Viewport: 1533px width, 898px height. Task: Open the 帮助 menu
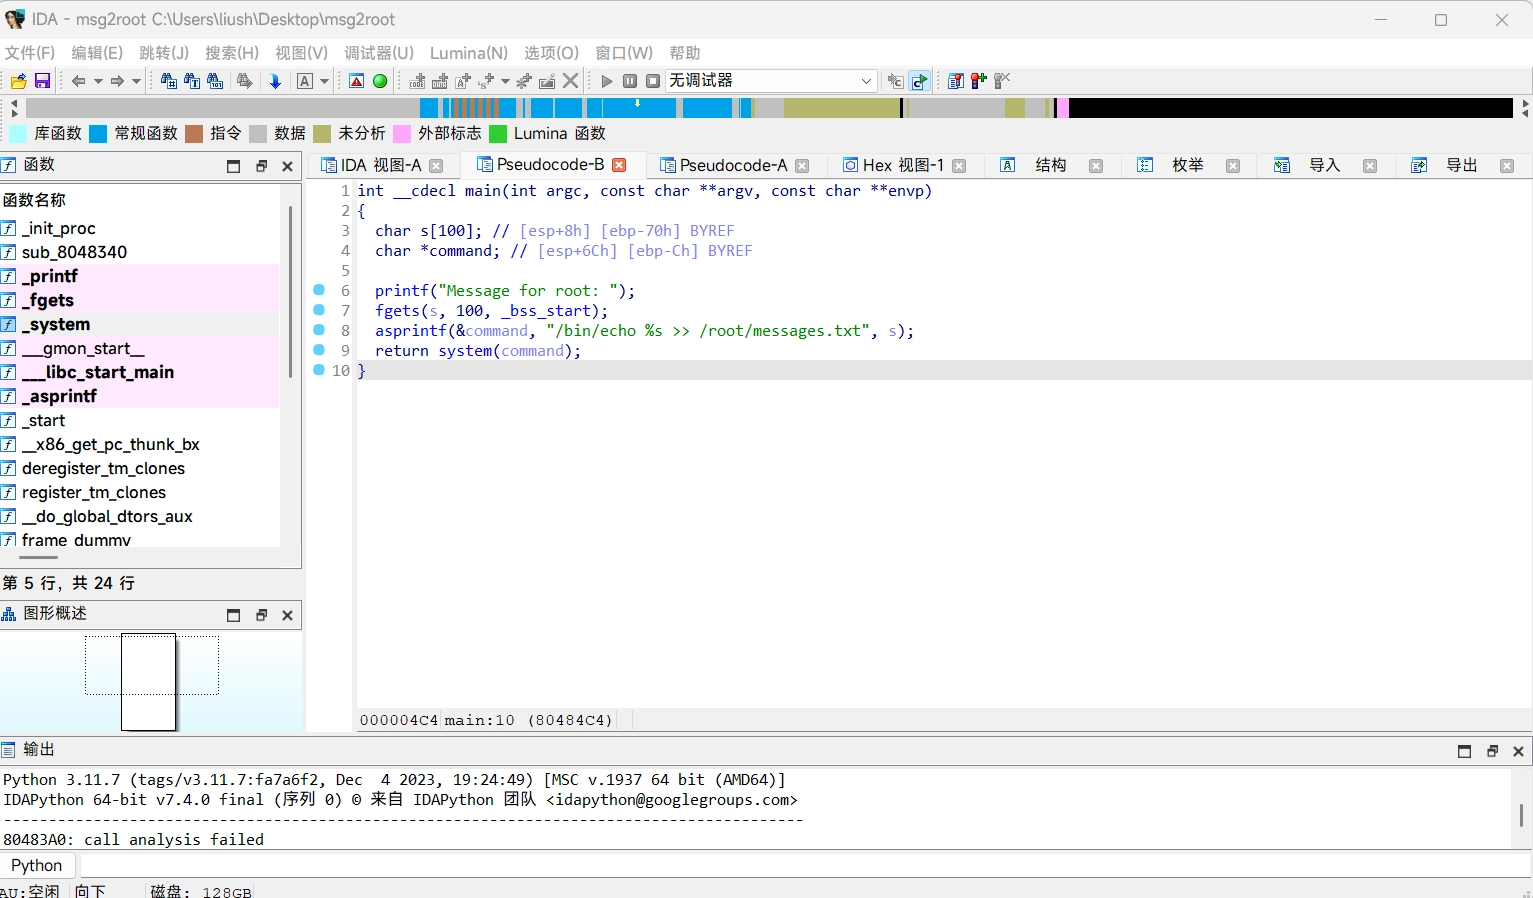coord(685,53)
